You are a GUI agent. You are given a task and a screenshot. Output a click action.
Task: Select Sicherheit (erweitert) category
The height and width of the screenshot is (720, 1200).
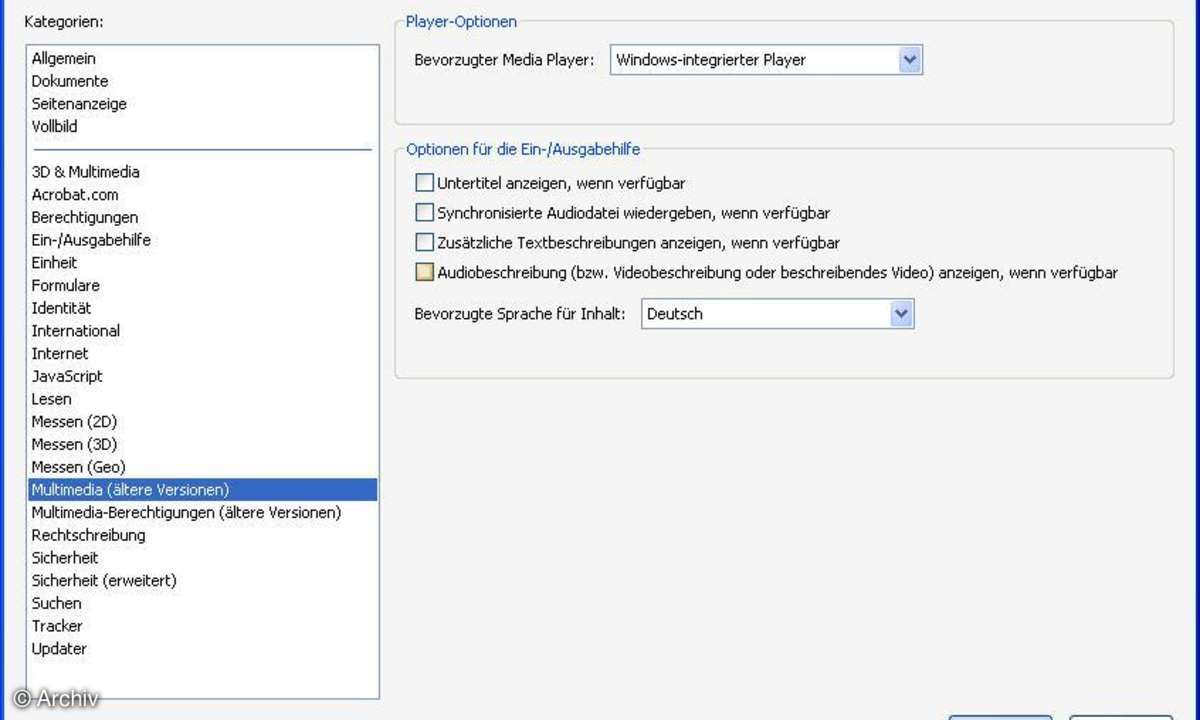[104, 581]
